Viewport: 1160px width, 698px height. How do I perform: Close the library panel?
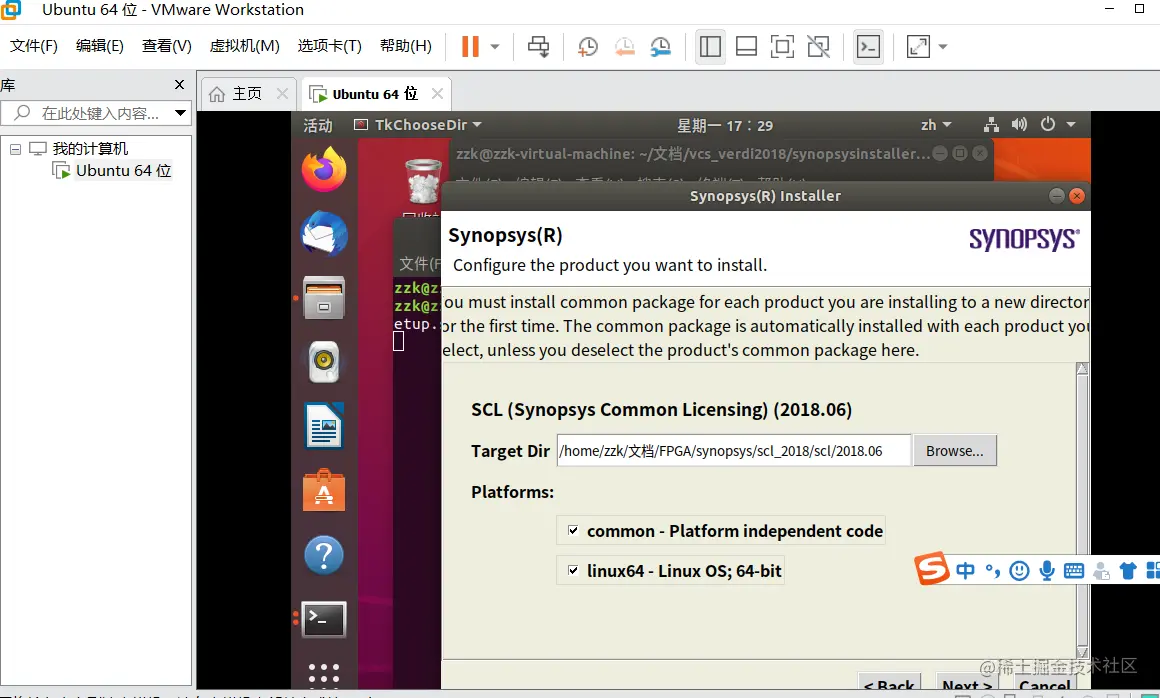click(179, 85)
